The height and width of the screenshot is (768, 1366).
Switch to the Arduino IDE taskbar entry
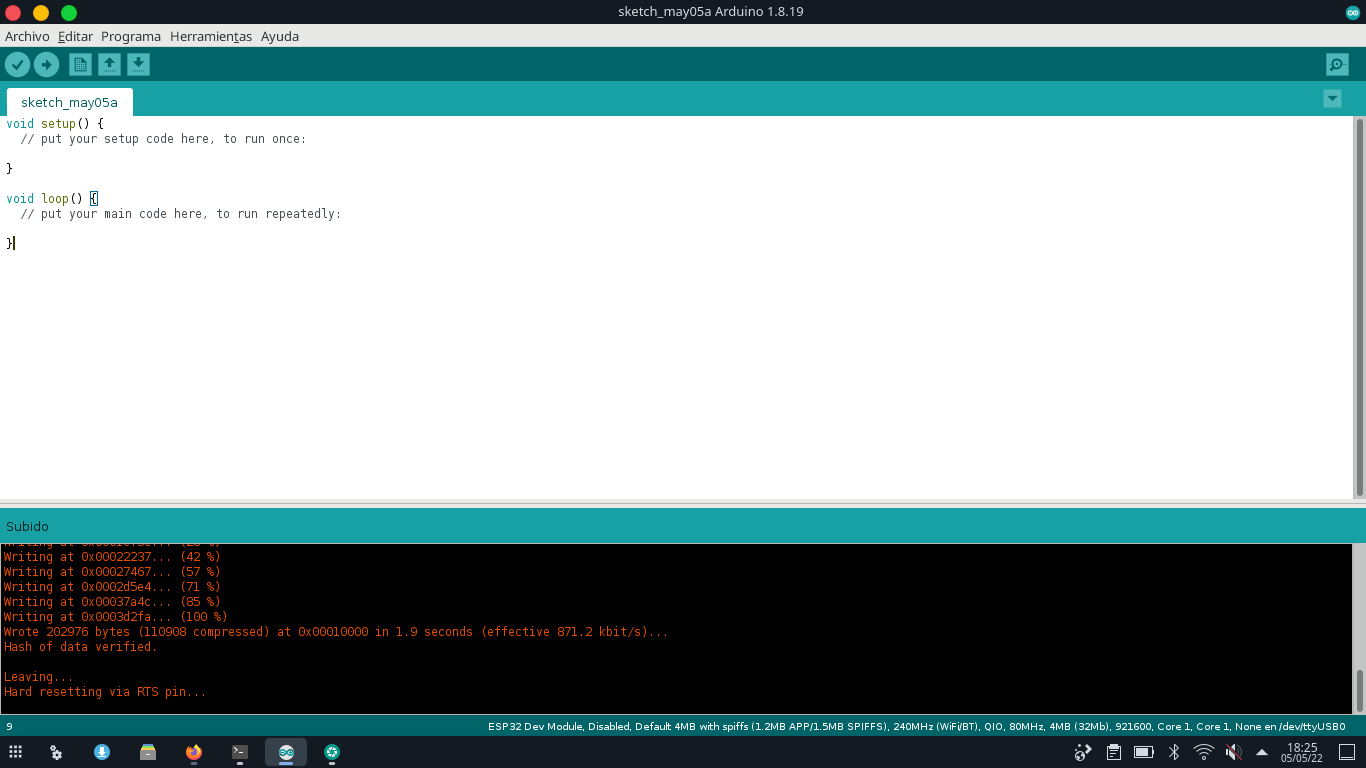click(286, 752)
